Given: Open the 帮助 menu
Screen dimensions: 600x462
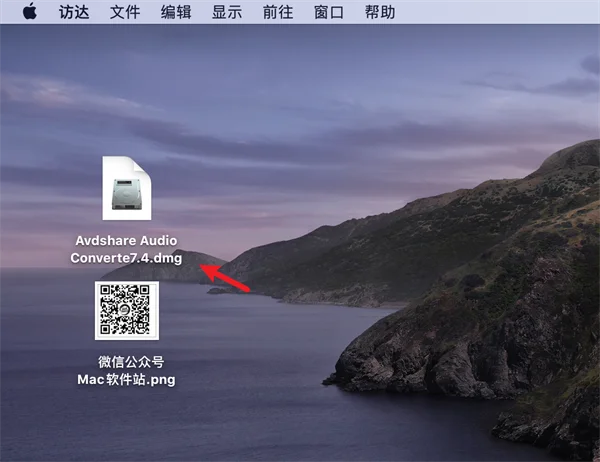Looking at the screenshot, I should (x=380, y=12).
